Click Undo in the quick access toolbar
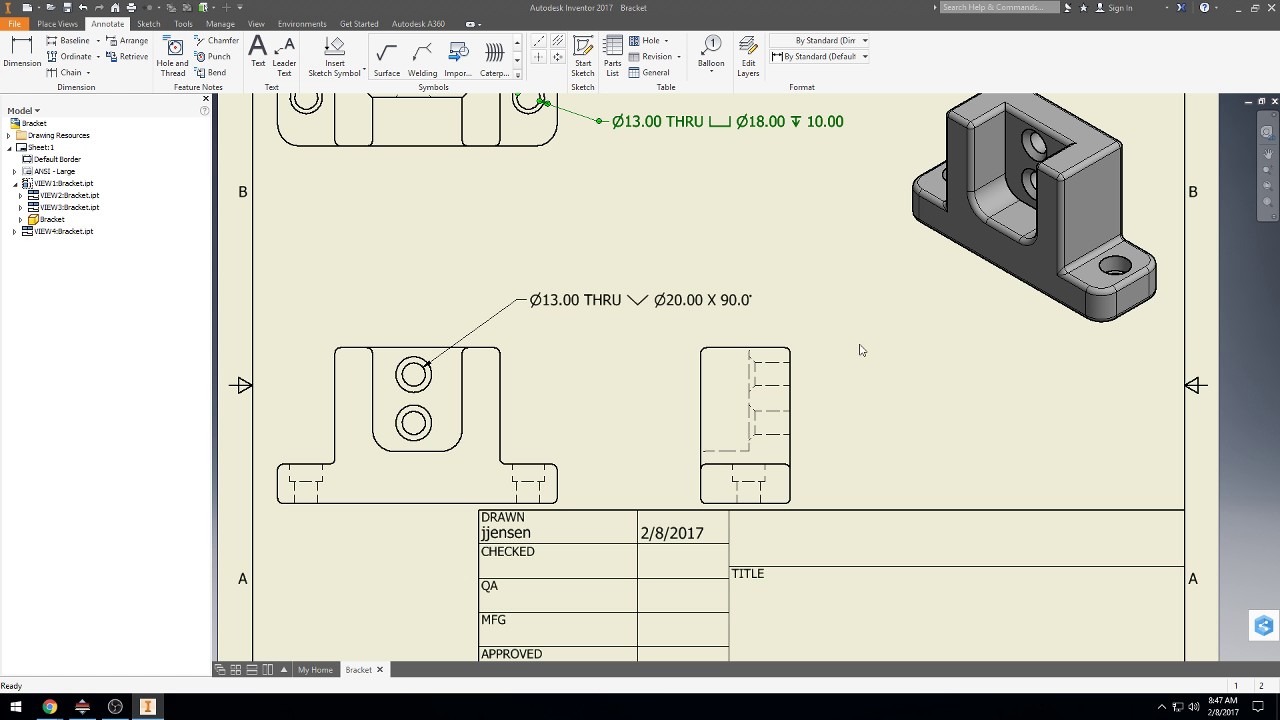 (83, 8)
